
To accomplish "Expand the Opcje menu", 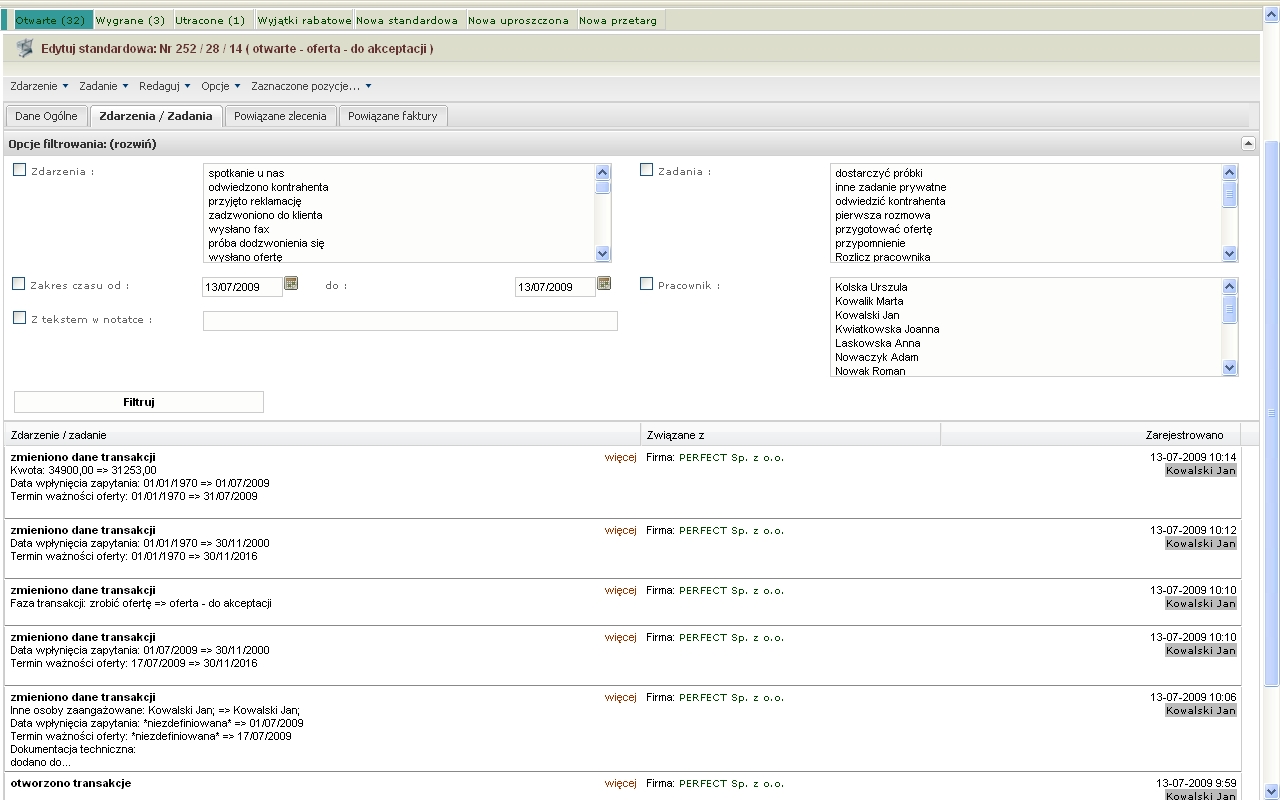I will 221,86.
